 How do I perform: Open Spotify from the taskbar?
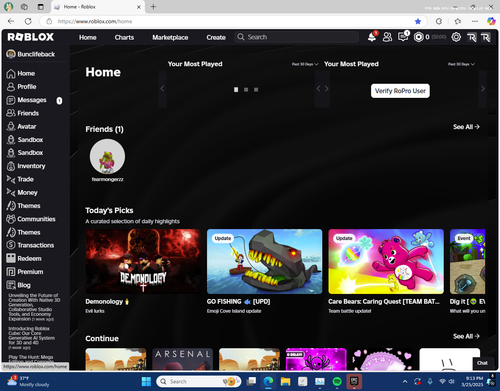337,381
